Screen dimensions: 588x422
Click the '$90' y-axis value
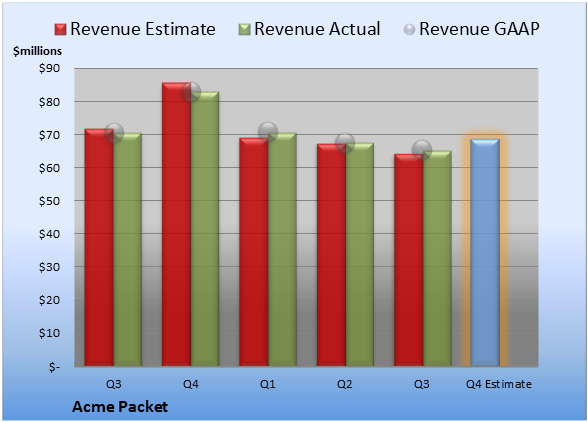tap(49, 69)
